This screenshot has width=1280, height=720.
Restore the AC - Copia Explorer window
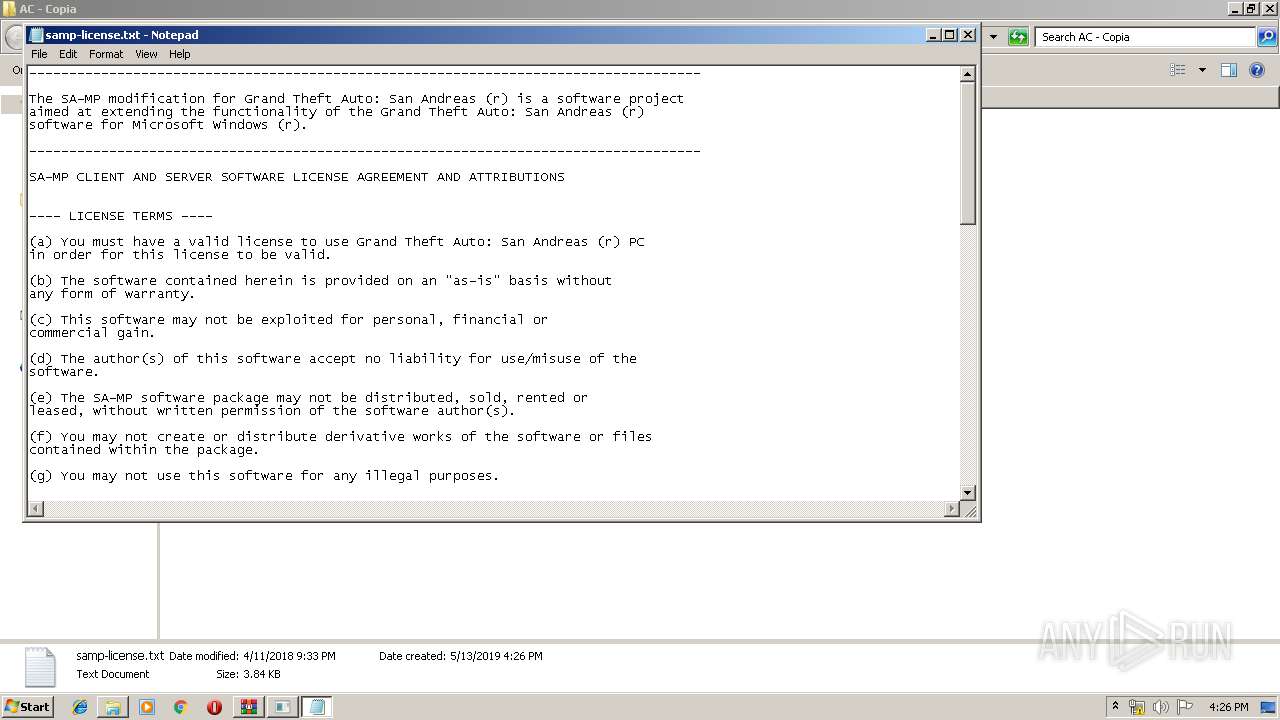pos(1251,8)
